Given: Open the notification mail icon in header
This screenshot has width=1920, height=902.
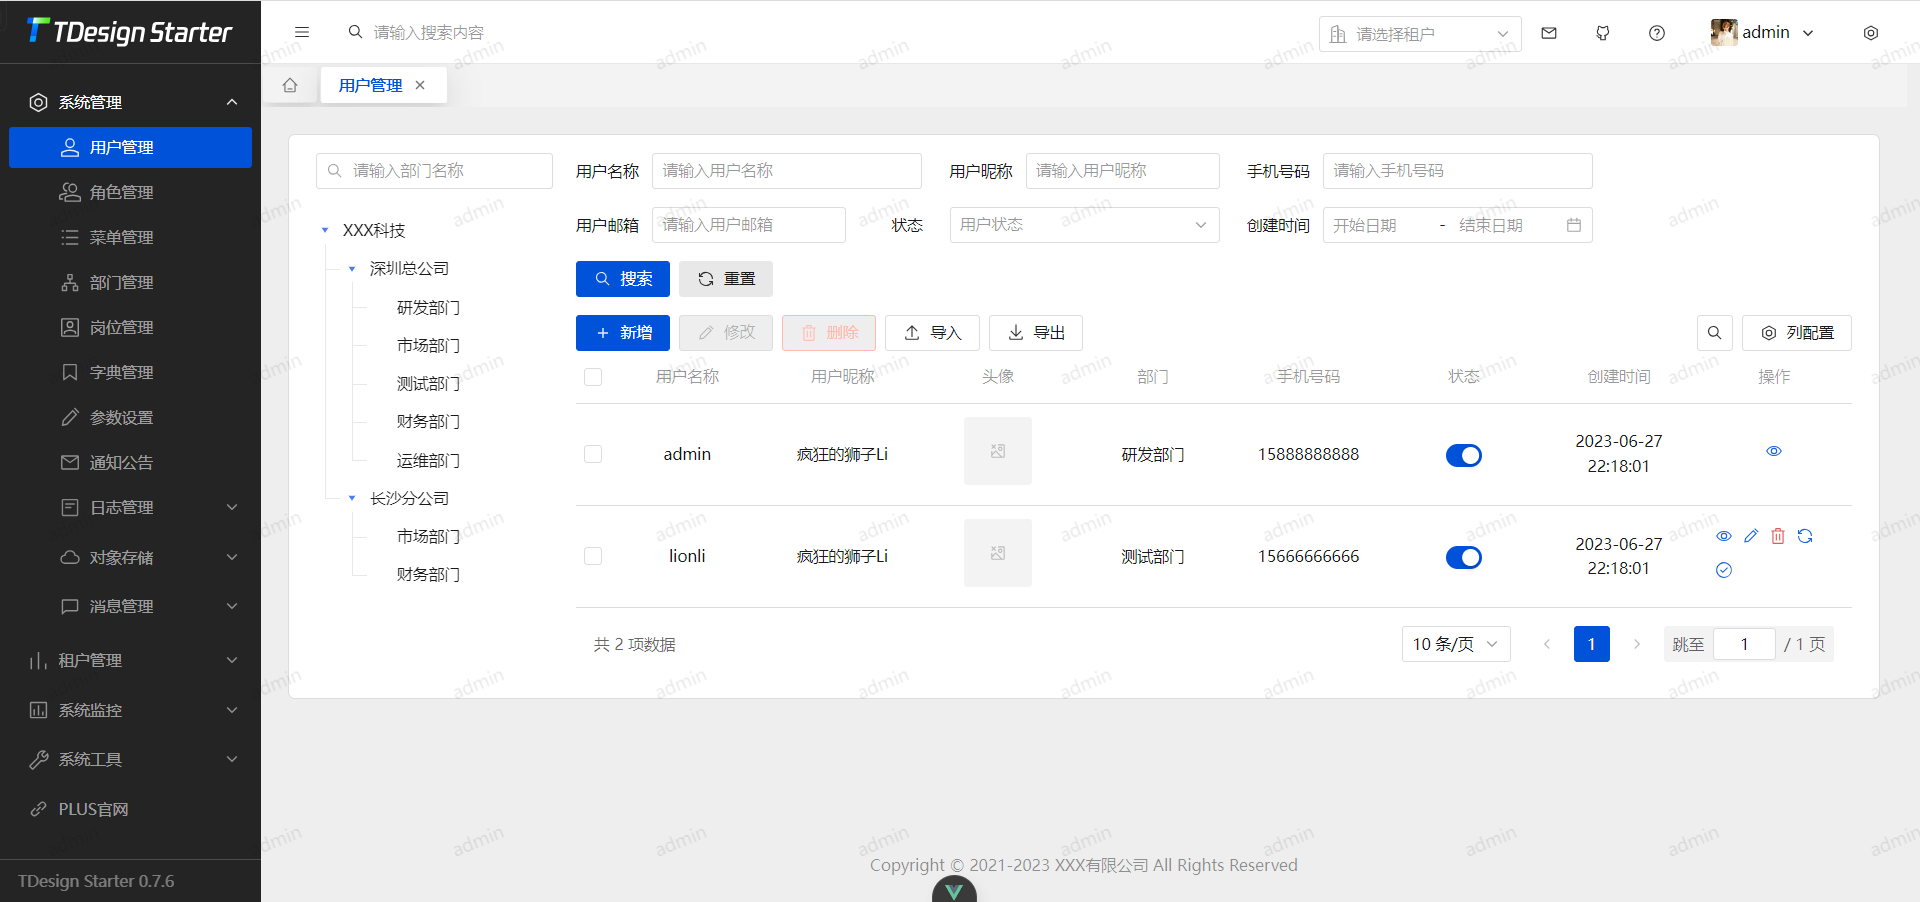Looking at the screenshot, I should pos(1548,32).
